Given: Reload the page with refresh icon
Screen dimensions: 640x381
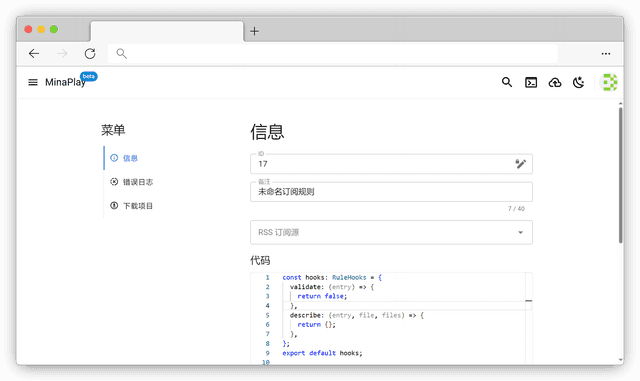Looking at the screenshot, I should [90, 53].
